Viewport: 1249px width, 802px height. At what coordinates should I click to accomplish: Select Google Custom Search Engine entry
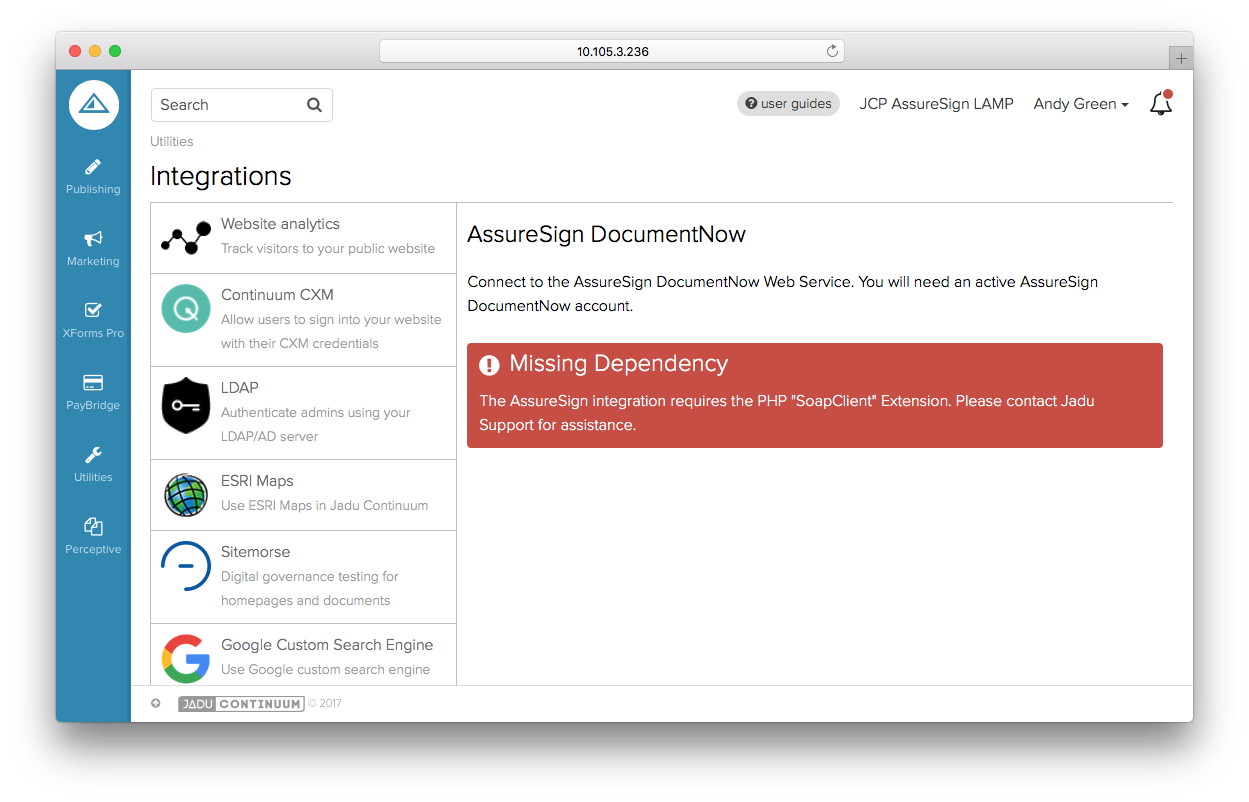pos(304,655)
